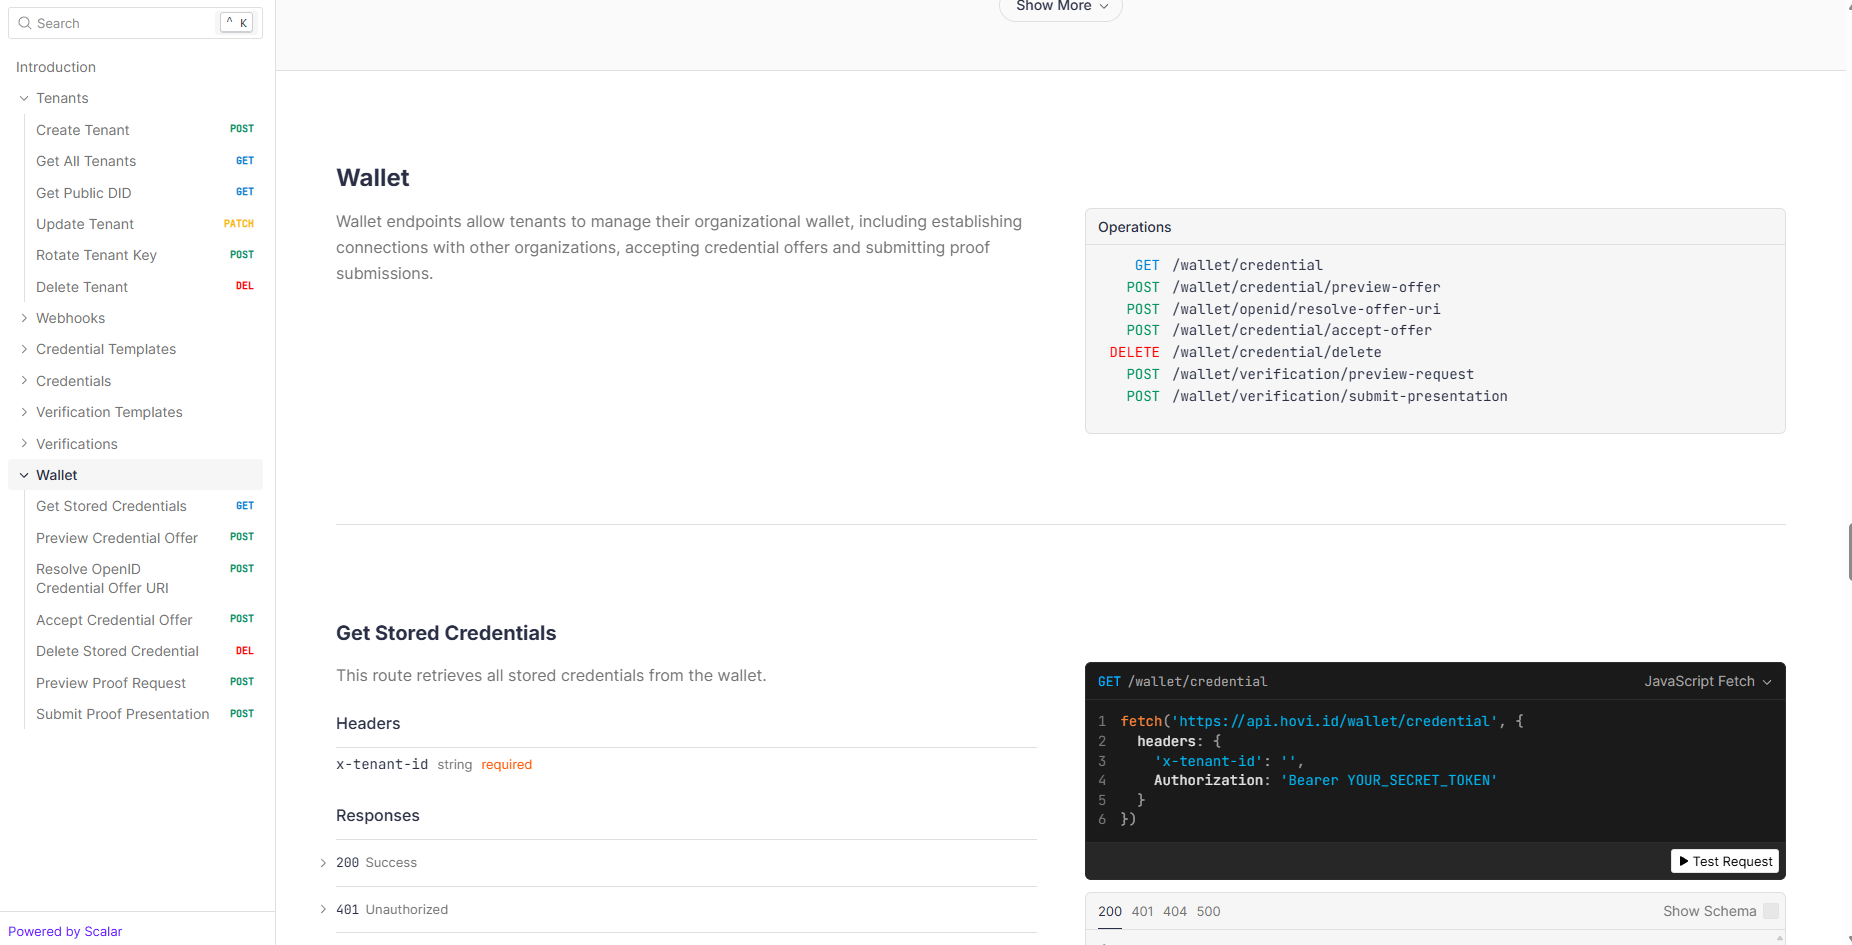Click the POST badge next to Create Tenant
This screenshot has height=945, width=1852.
coord(241,129)
